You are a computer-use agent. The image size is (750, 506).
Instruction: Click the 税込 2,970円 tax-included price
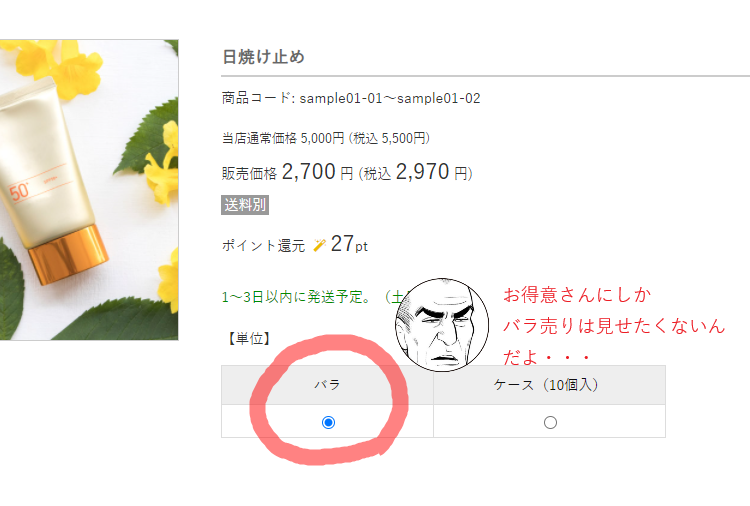[x=415, y=172]
